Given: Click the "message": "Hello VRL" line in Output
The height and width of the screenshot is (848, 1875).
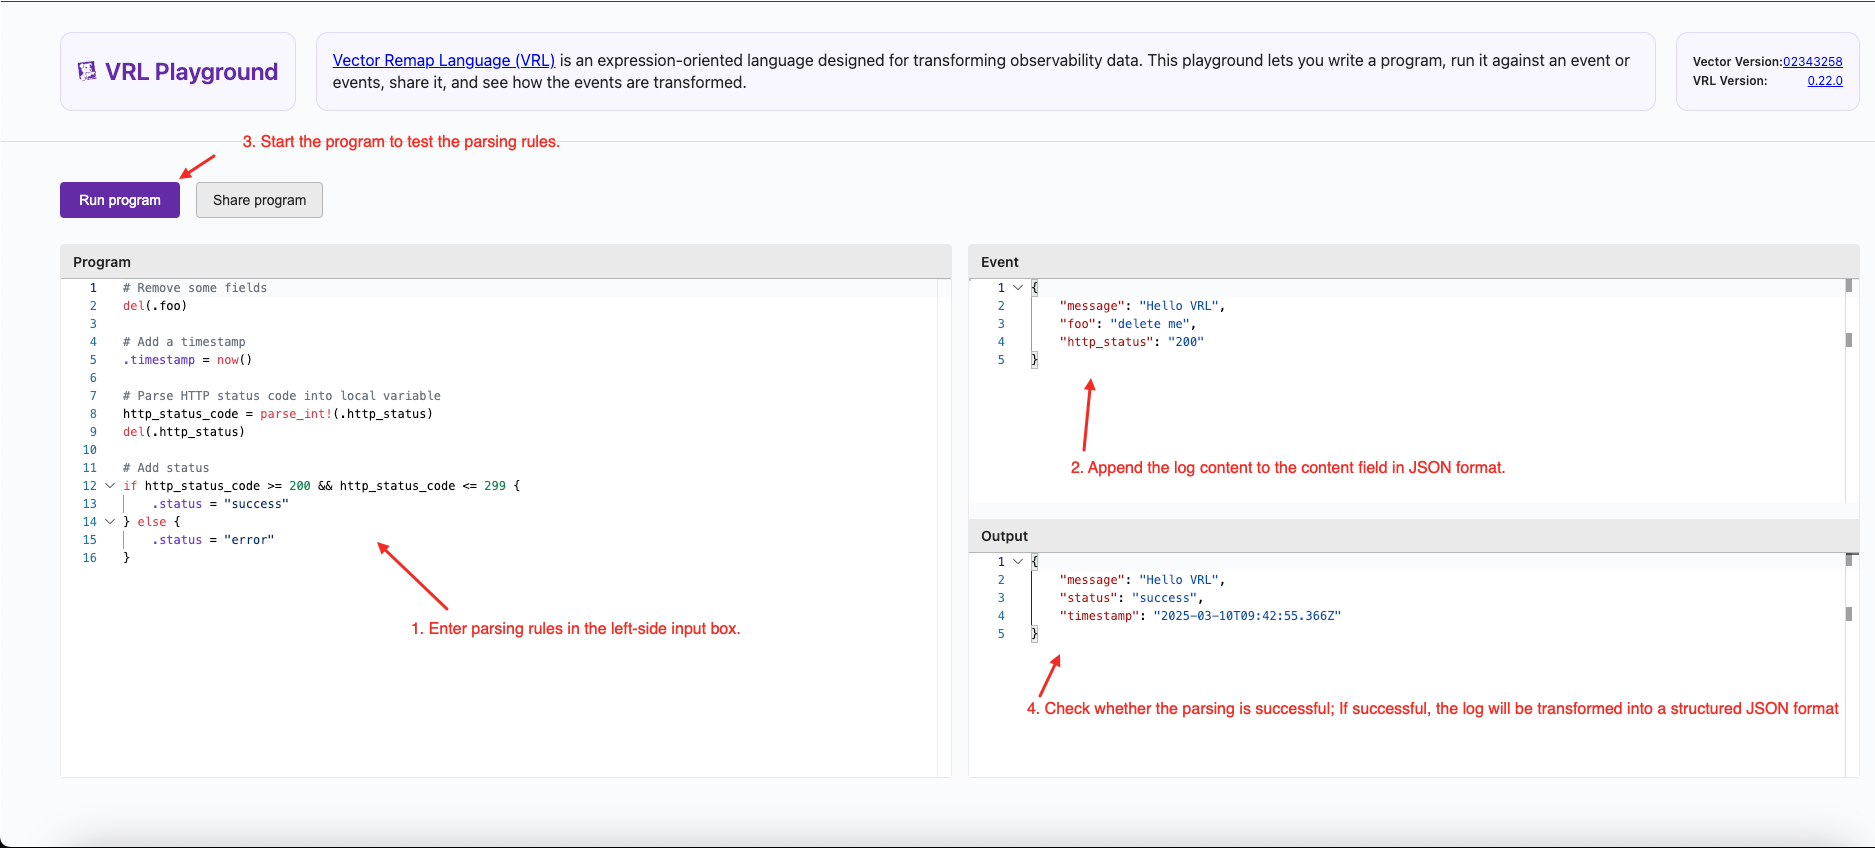Looking at the screenshot, I should tap(1142, 580).
